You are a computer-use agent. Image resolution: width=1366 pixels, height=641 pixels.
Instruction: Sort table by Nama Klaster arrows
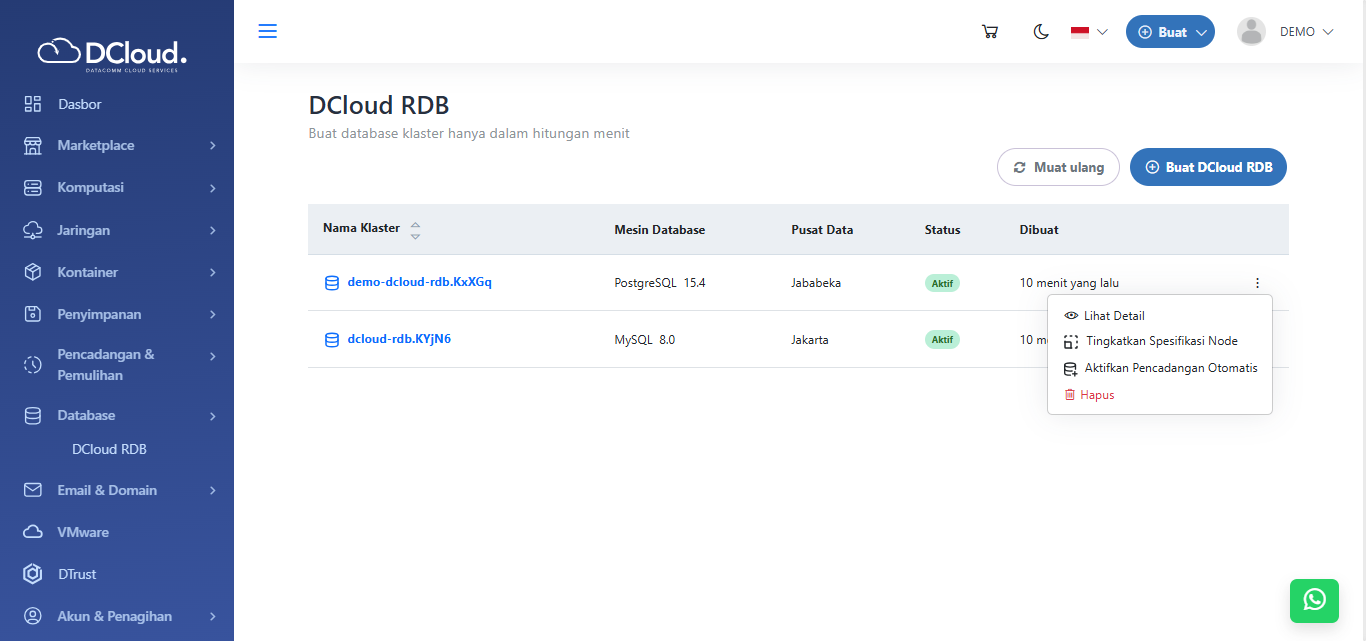[x=415, y=230]
